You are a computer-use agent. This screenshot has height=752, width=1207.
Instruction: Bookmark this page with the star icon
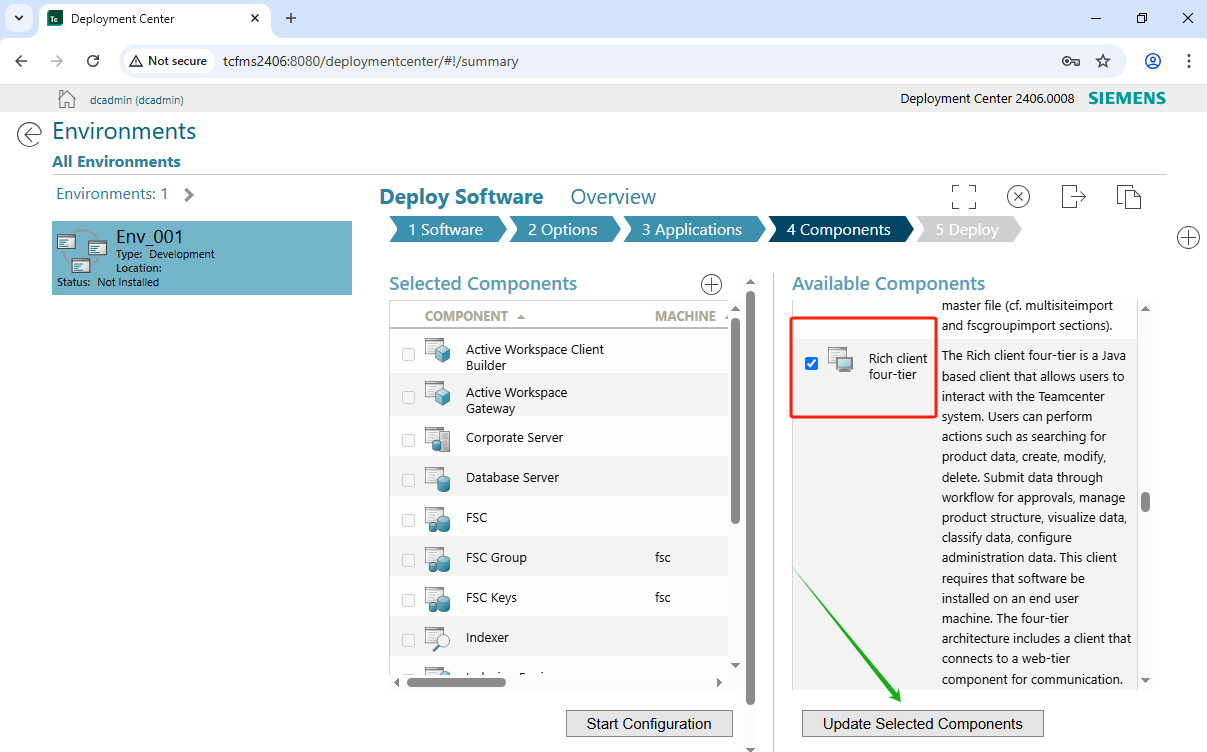pos(1103,61)
